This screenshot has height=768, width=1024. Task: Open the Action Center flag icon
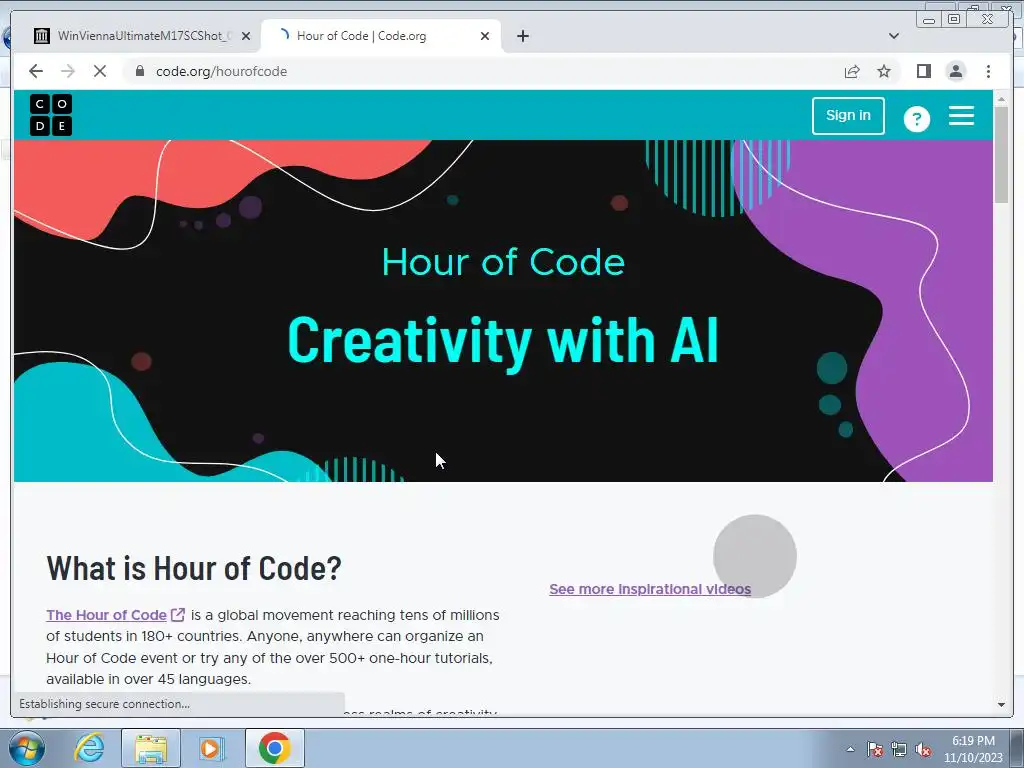coord(874,750)
